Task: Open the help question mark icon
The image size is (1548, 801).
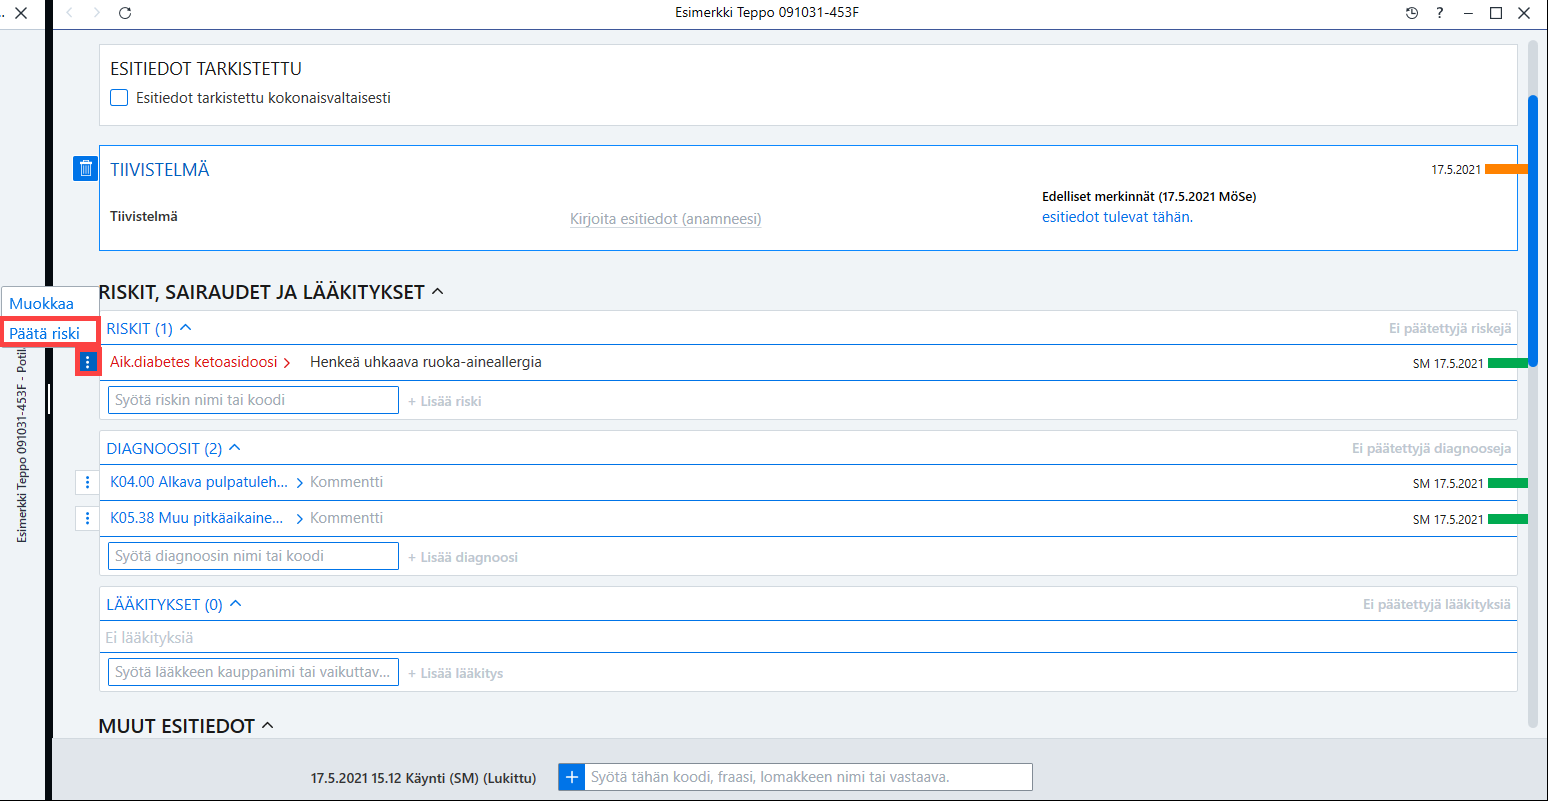Action: [1440, 13]
